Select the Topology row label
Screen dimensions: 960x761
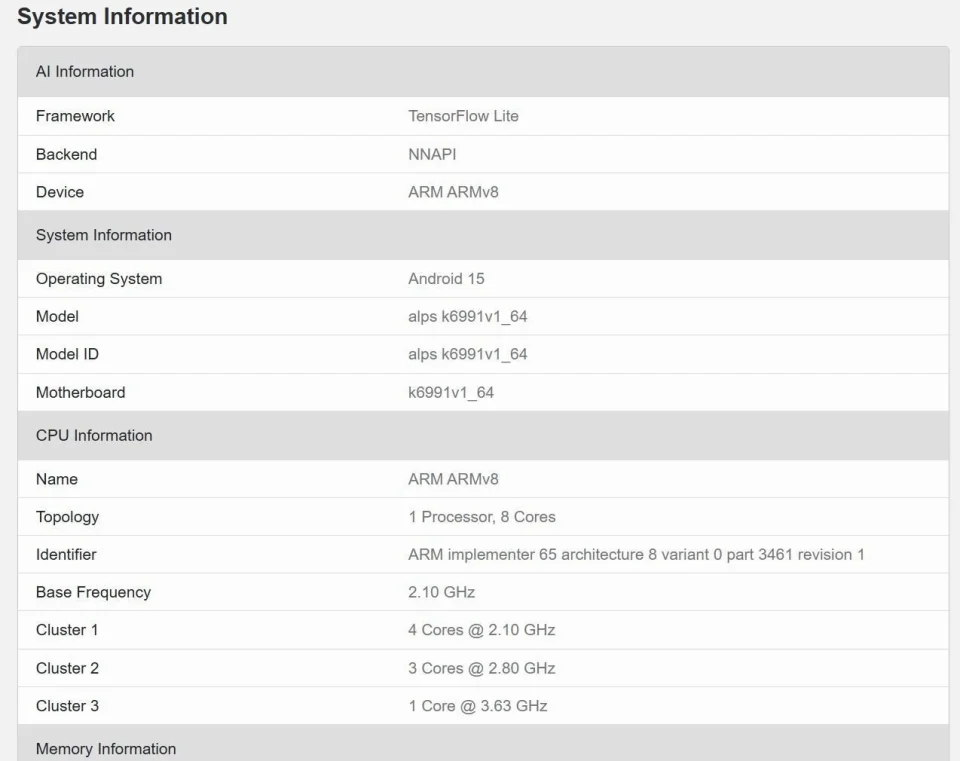[x=67, y=517]
